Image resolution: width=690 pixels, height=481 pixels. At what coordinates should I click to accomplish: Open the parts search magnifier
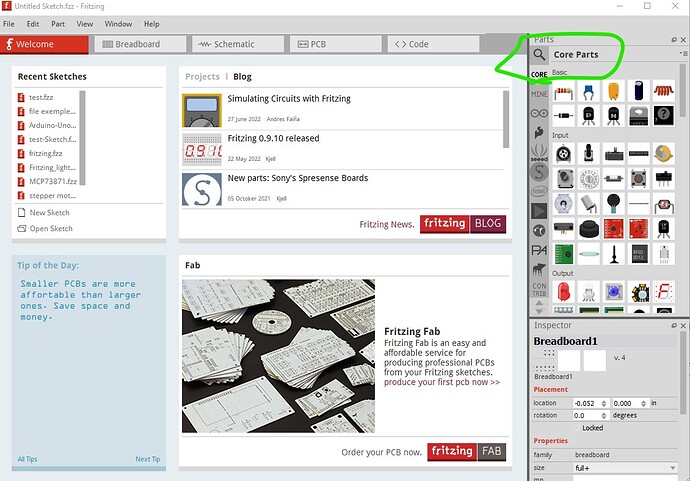click(x=539, y=55)
